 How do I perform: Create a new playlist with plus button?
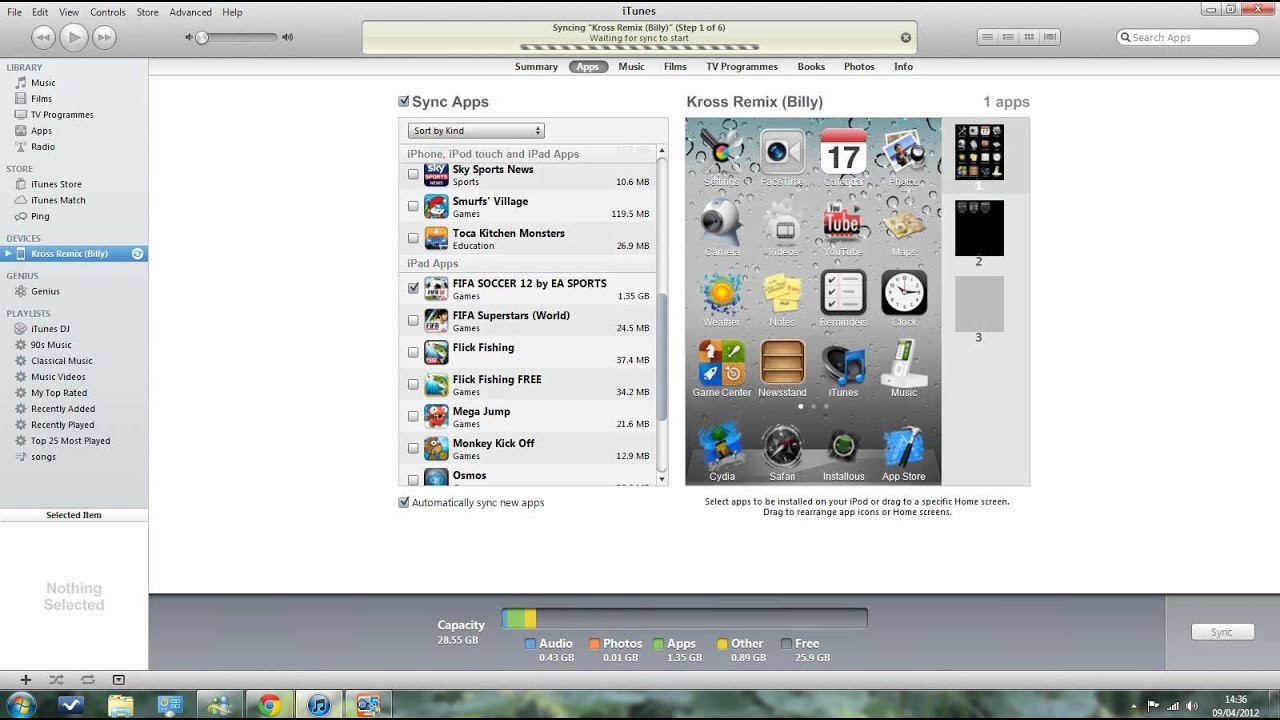pyautogui.click(x=26, y=680)
